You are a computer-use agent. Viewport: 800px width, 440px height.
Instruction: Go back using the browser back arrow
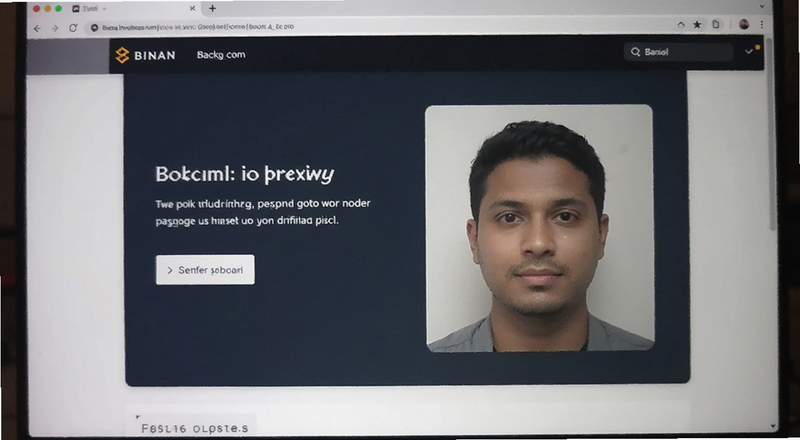point(37,28)
